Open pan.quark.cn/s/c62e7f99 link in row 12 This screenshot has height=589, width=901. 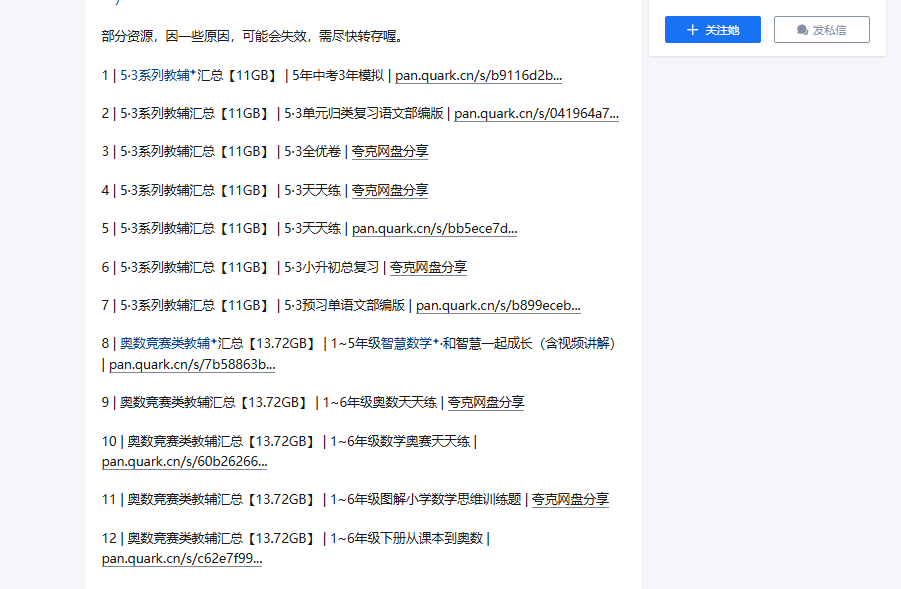183,558
